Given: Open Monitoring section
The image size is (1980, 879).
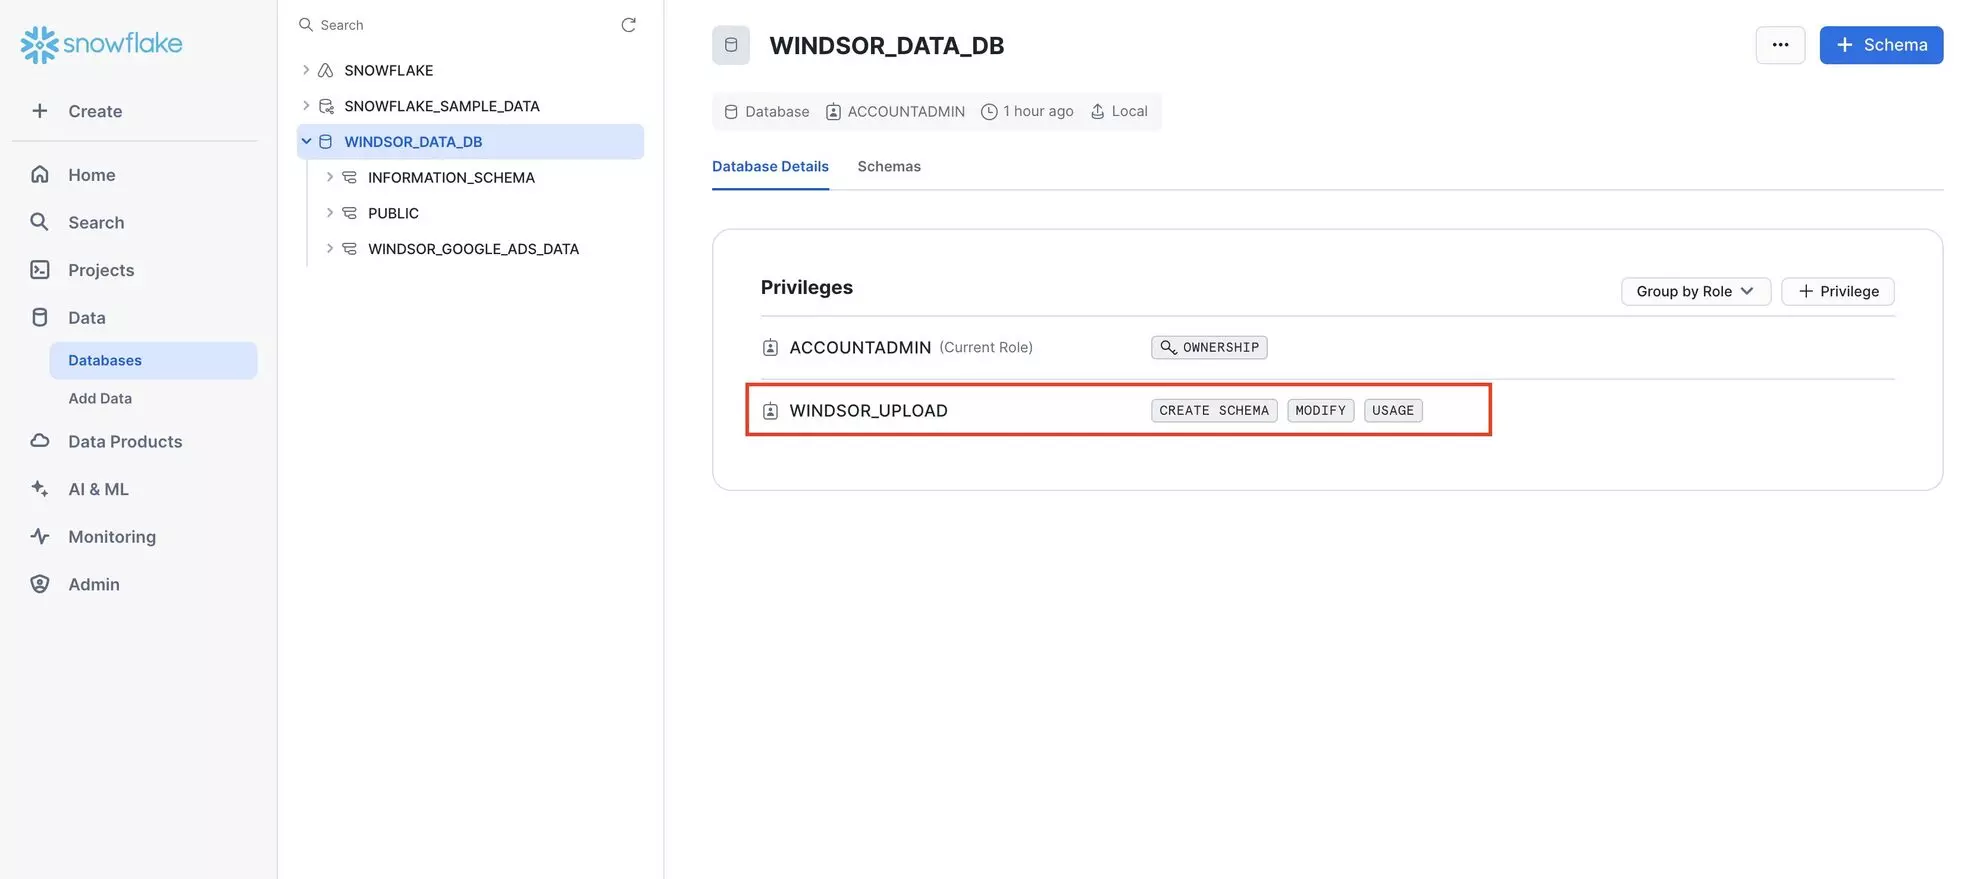Looking at the screenshot, I should click(112, 537).
